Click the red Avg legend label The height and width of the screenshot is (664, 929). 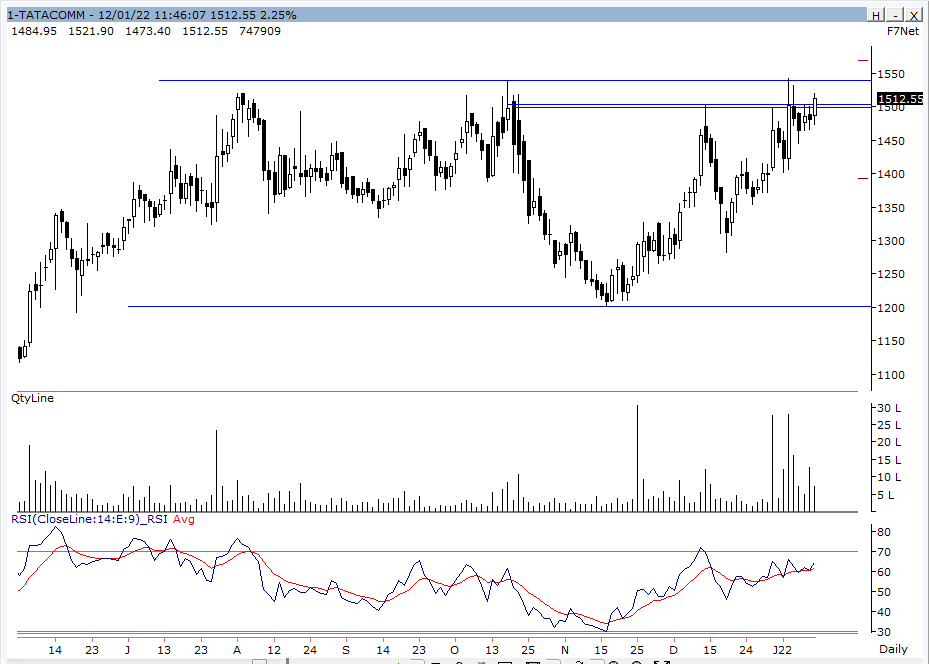click(x=183, y=519)
